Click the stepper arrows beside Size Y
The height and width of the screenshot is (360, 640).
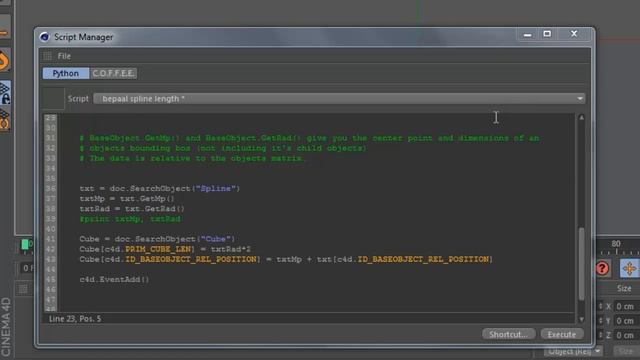600,321
